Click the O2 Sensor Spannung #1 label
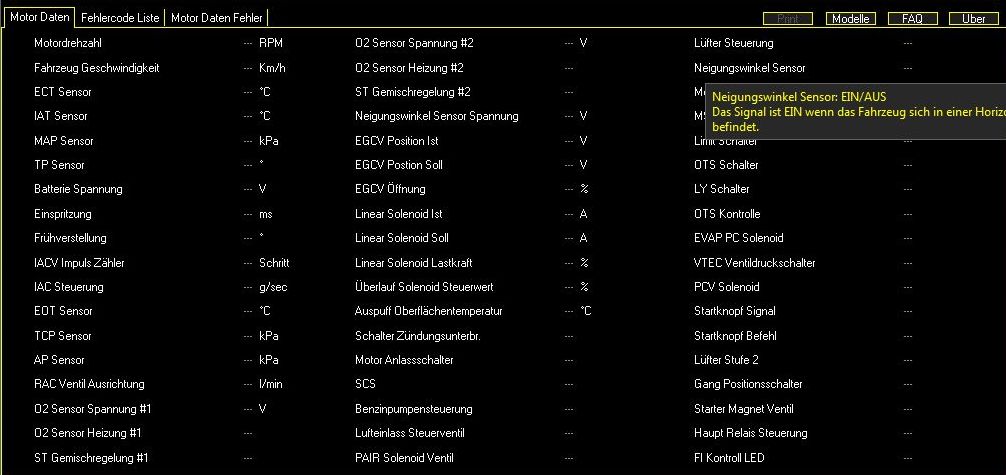This screenshot has height=475, width=1006. (x=91, y=408)
